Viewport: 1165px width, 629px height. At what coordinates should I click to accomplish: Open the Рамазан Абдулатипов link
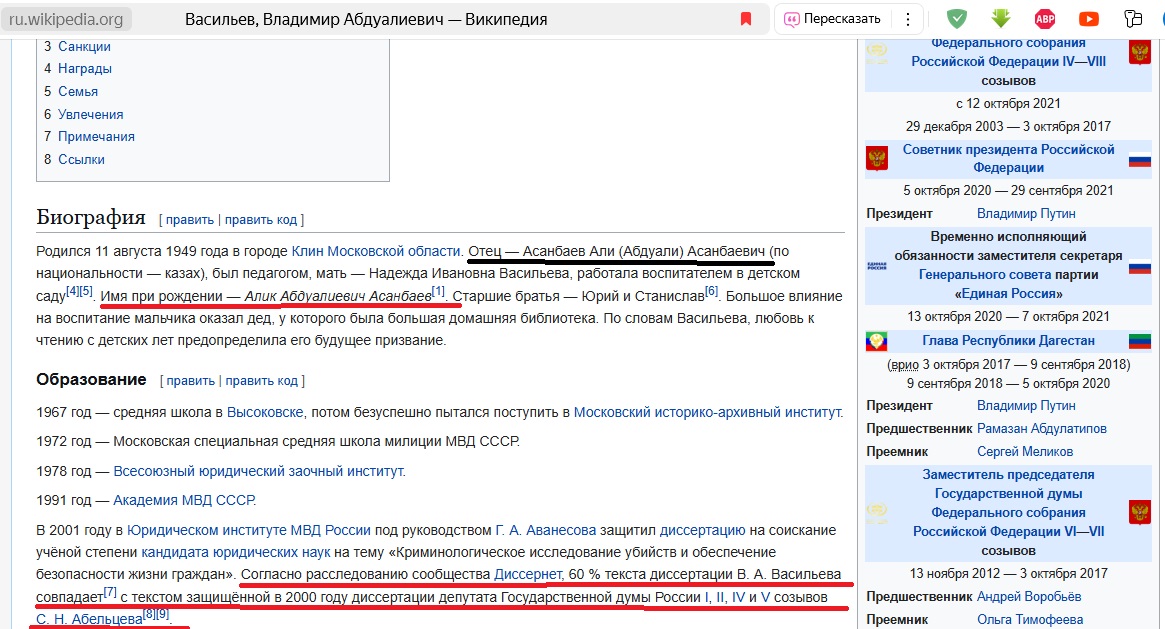click(1042, 428)
